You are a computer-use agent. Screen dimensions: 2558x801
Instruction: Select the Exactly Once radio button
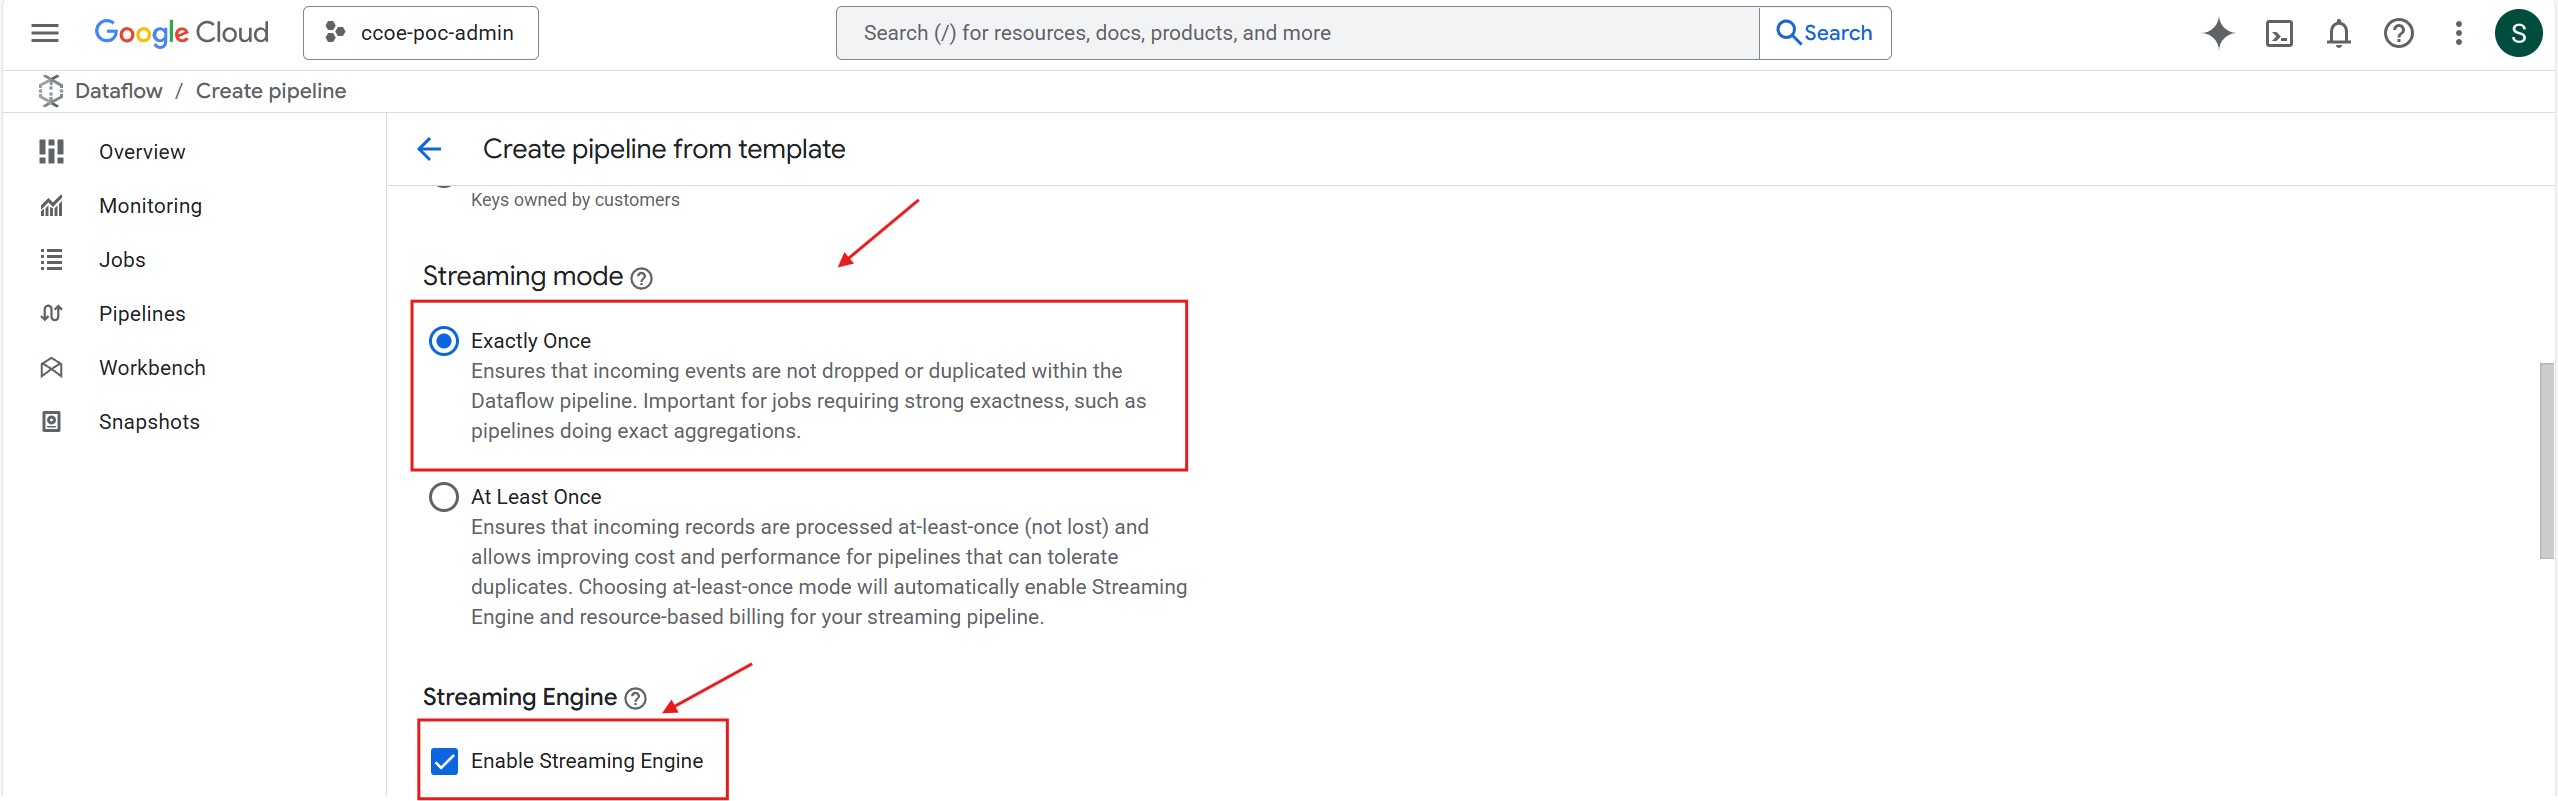tap(444, 341)
